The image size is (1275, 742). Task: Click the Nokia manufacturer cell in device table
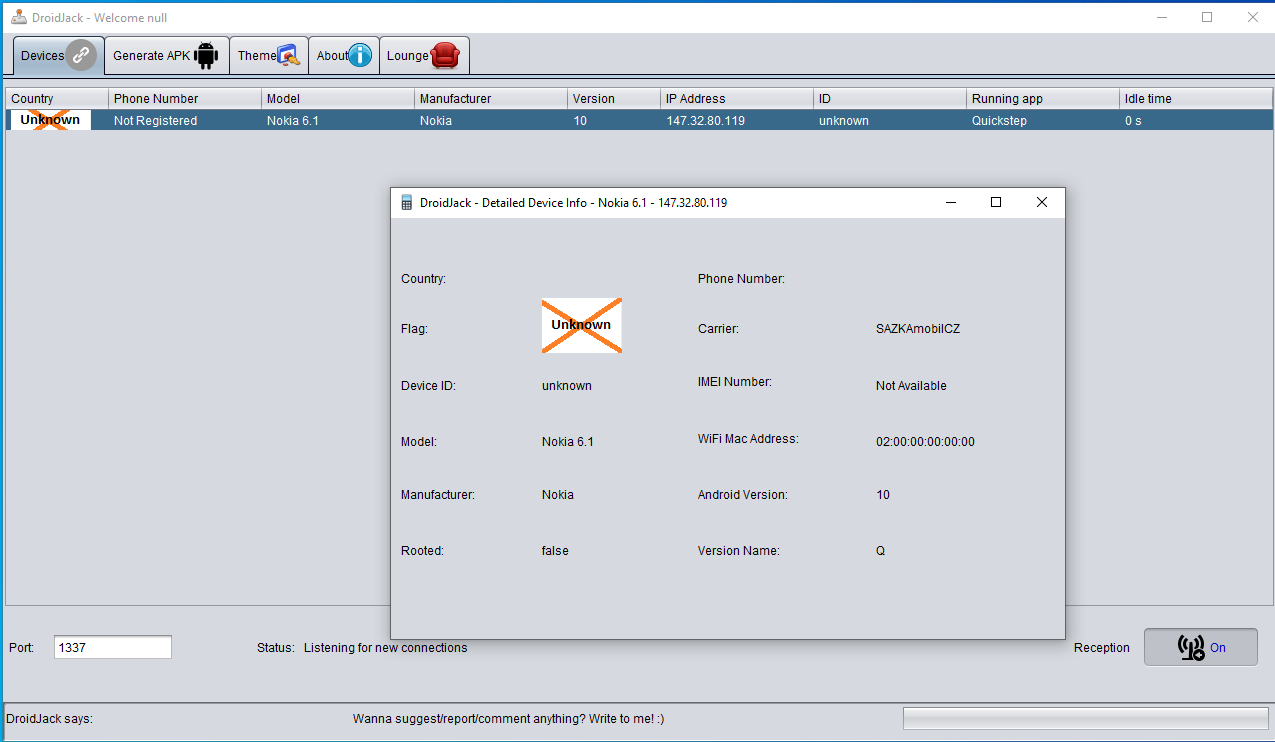(491, 120)
